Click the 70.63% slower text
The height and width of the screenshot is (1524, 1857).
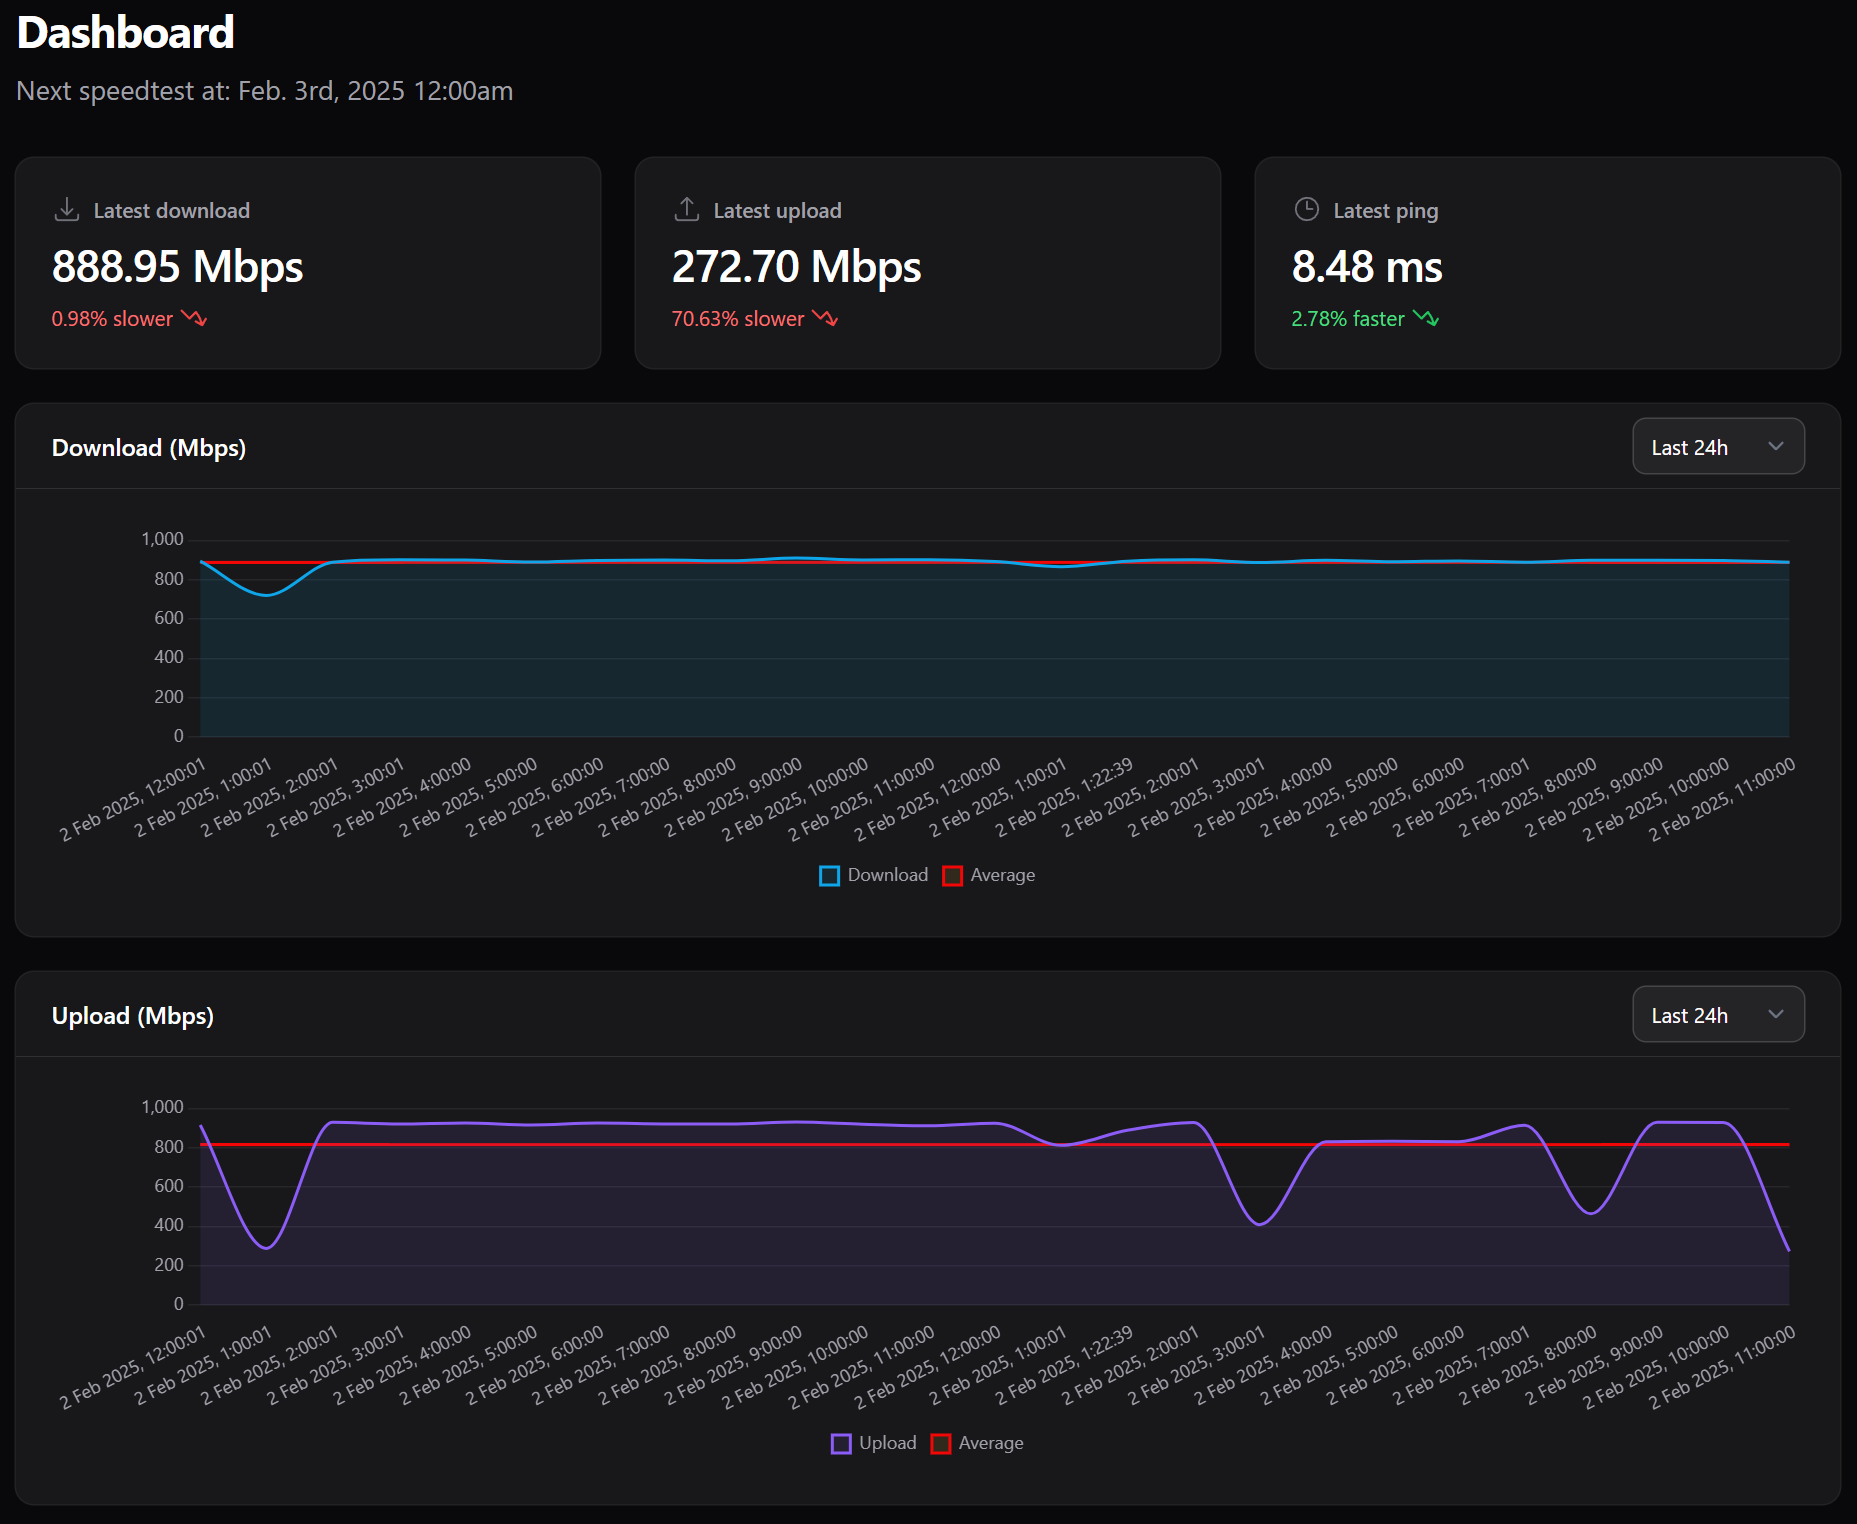738,319
